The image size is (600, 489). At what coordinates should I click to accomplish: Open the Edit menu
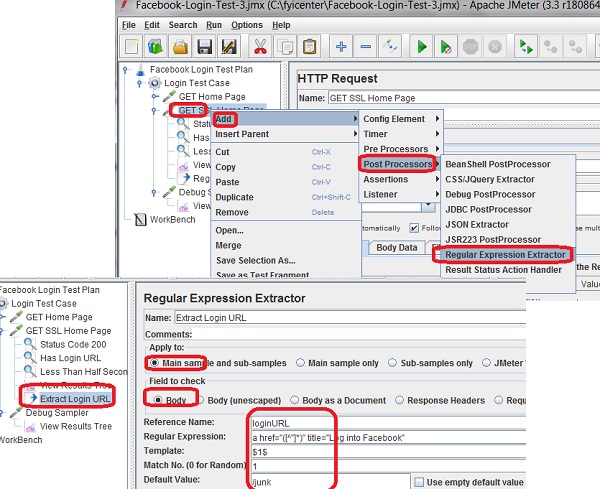[152, 25]
